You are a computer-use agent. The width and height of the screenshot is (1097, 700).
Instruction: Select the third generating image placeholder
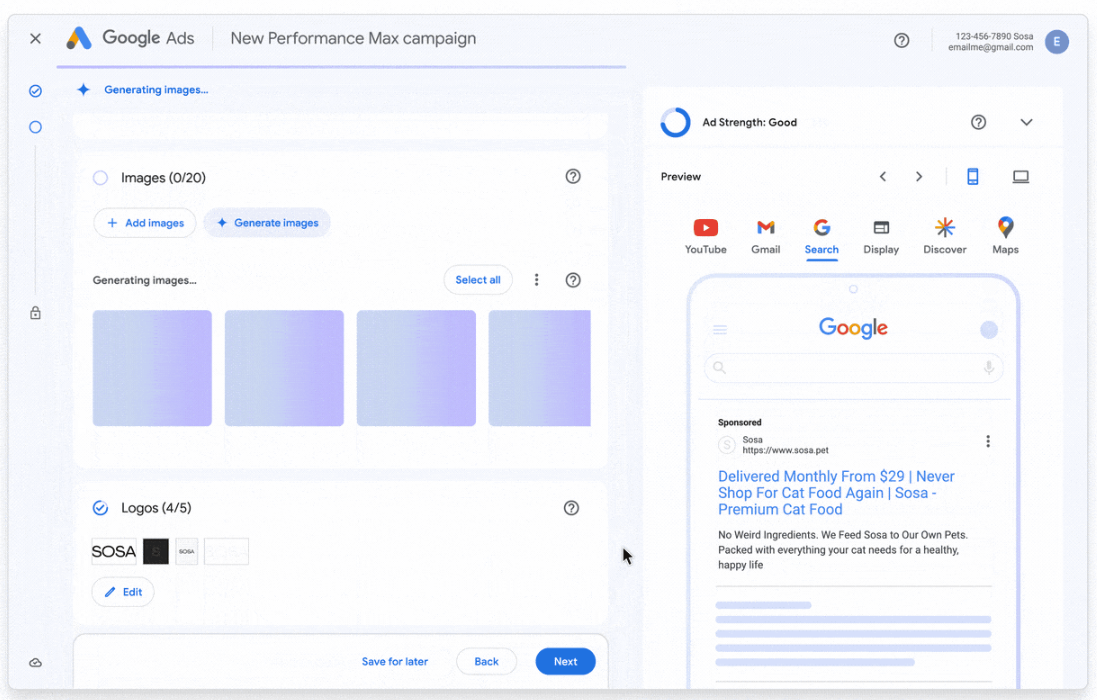tap(416, 369)
